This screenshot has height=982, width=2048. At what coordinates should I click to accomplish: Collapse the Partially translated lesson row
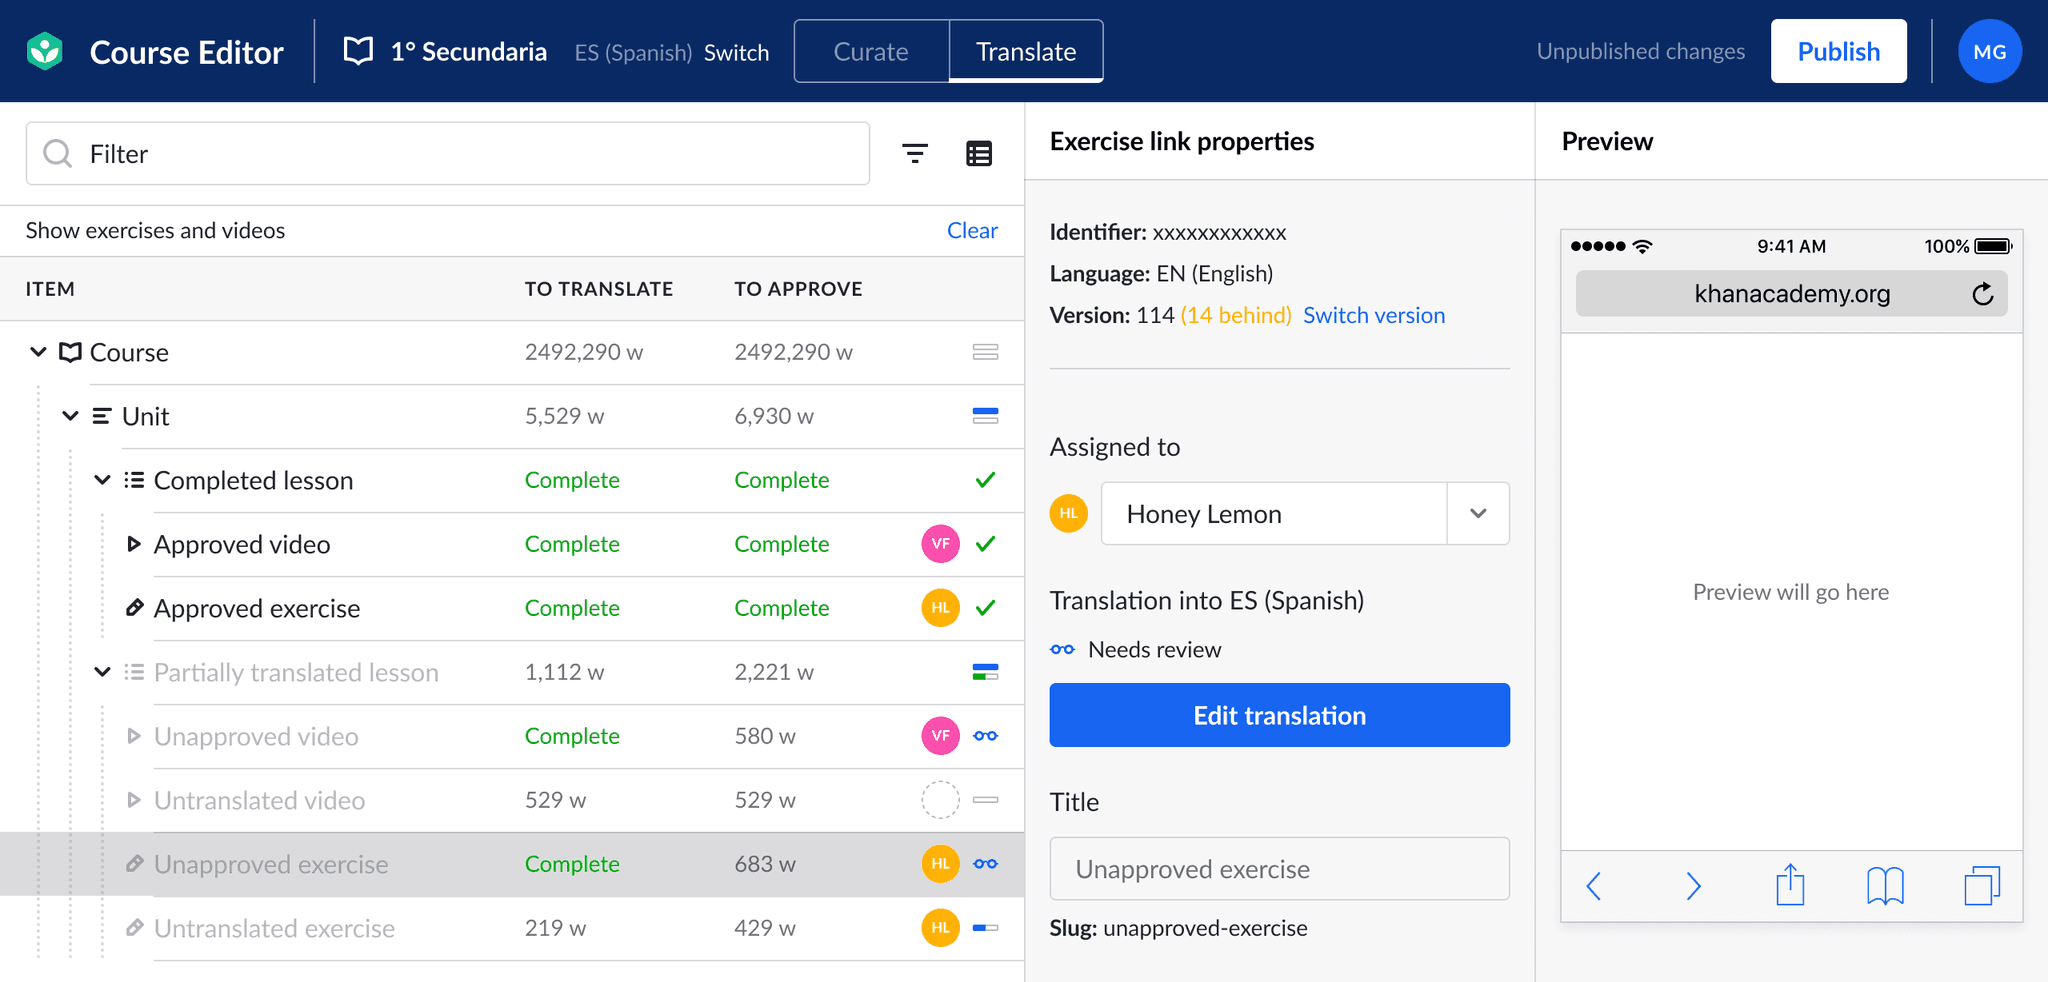102,672
